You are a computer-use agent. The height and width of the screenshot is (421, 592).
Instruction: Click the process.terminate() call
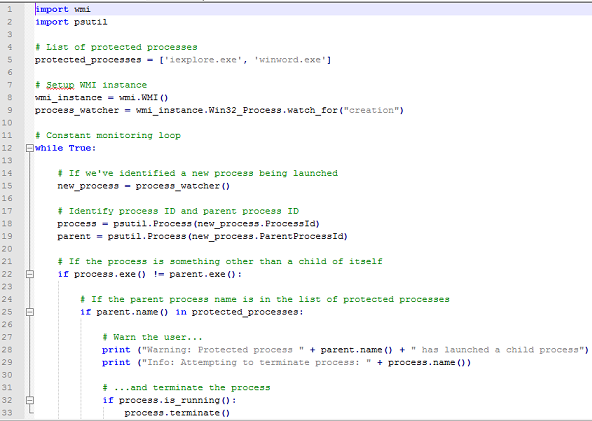(177, 413)
